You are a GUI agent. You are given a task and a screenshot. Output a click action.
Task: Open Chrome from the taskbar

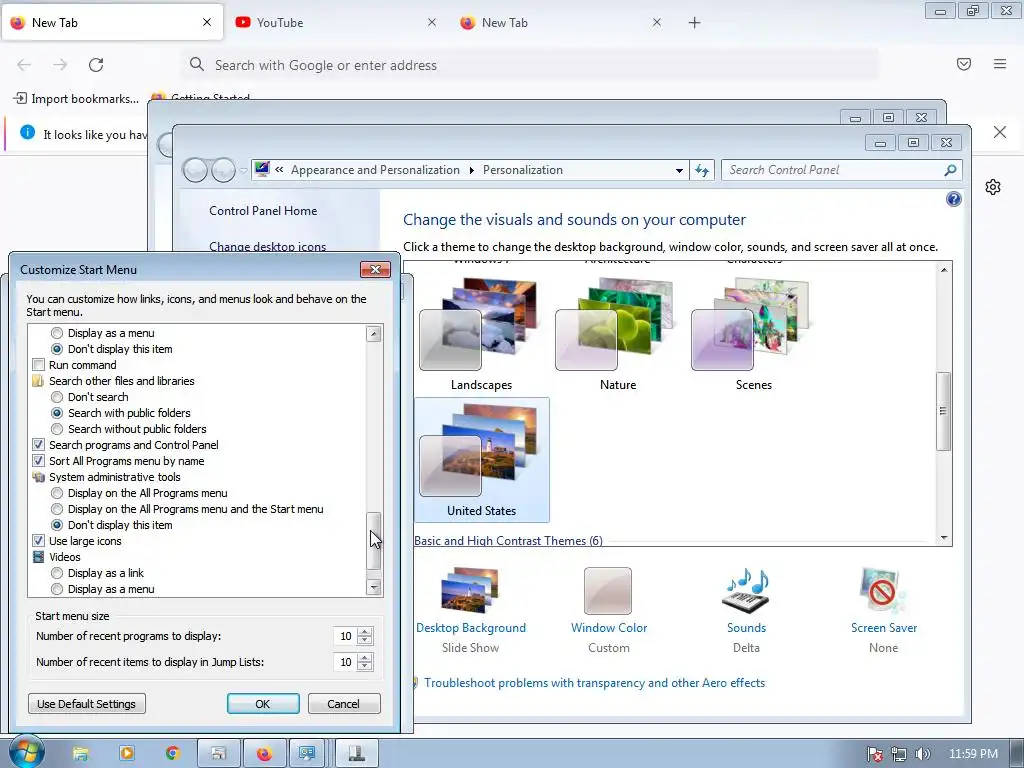pyautogui.click(x=172, y=754)
